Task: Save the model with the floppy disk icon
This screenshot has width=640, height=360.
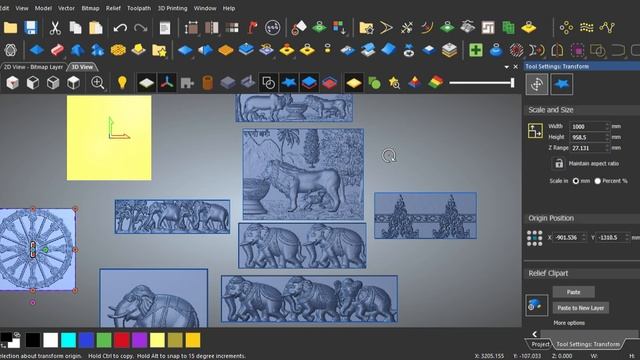Action: [31, 28]
